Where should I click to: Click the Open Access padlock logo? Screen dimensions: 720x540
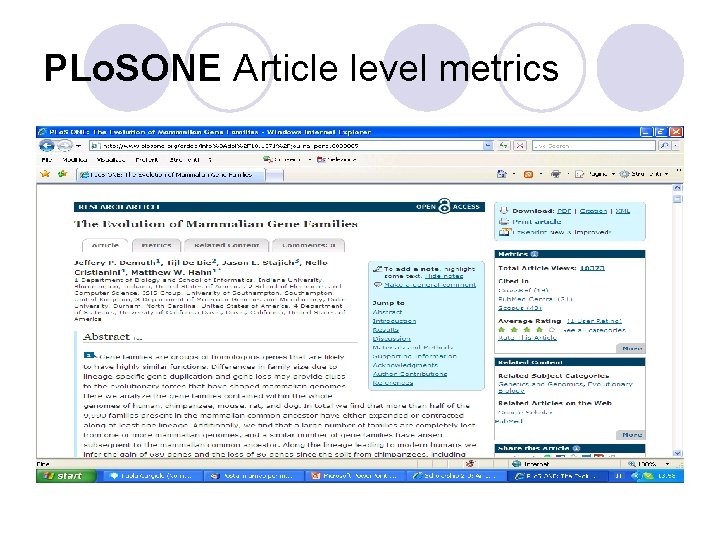(444, 206)
